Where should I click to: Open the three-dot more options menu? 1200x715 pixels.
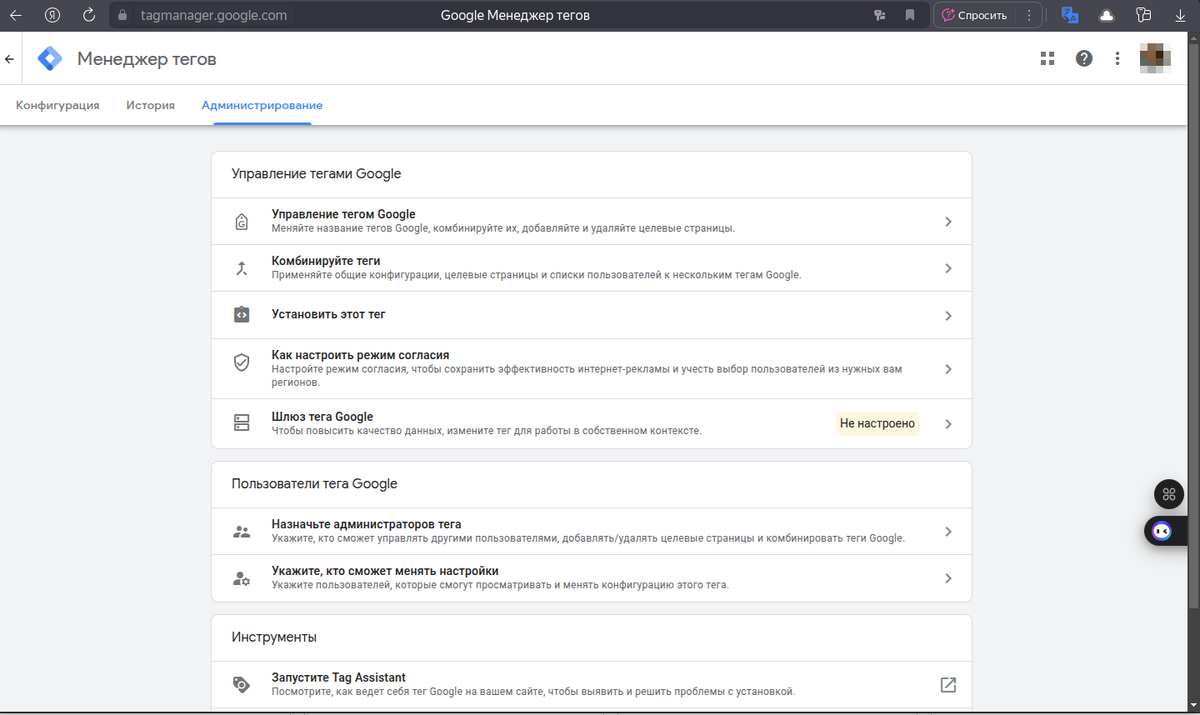[x=1117, y=59]
